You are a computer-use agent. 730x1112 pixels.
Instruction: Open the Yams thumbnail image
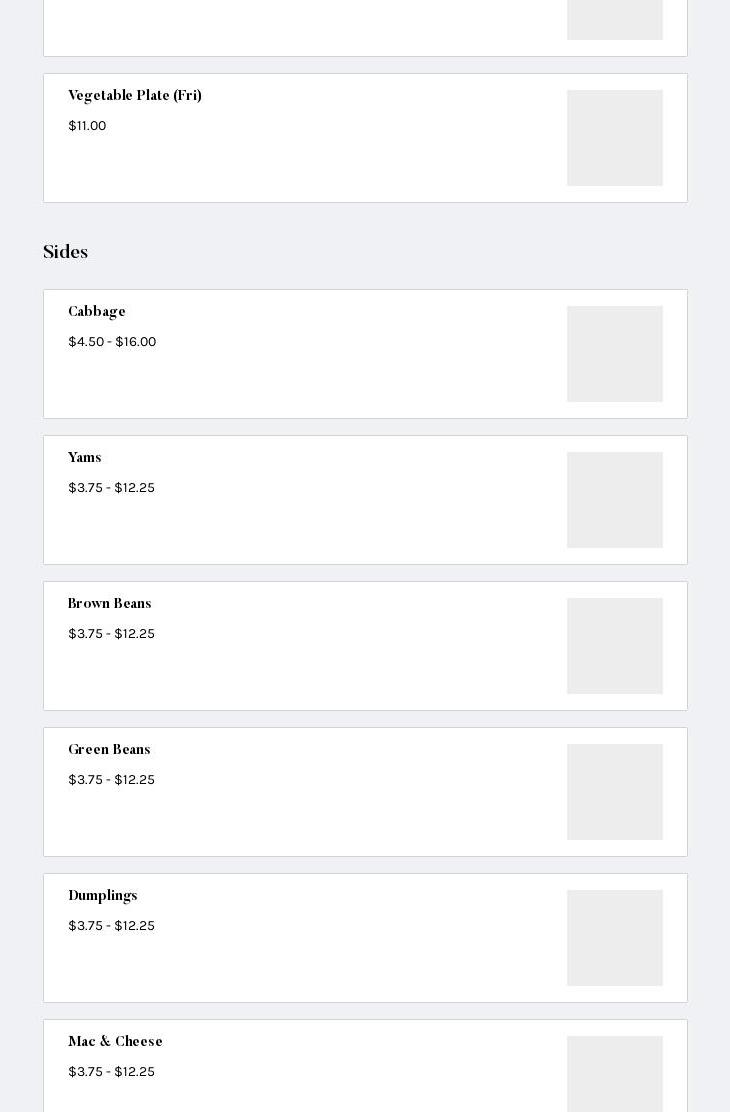click(x=614, y=500)
